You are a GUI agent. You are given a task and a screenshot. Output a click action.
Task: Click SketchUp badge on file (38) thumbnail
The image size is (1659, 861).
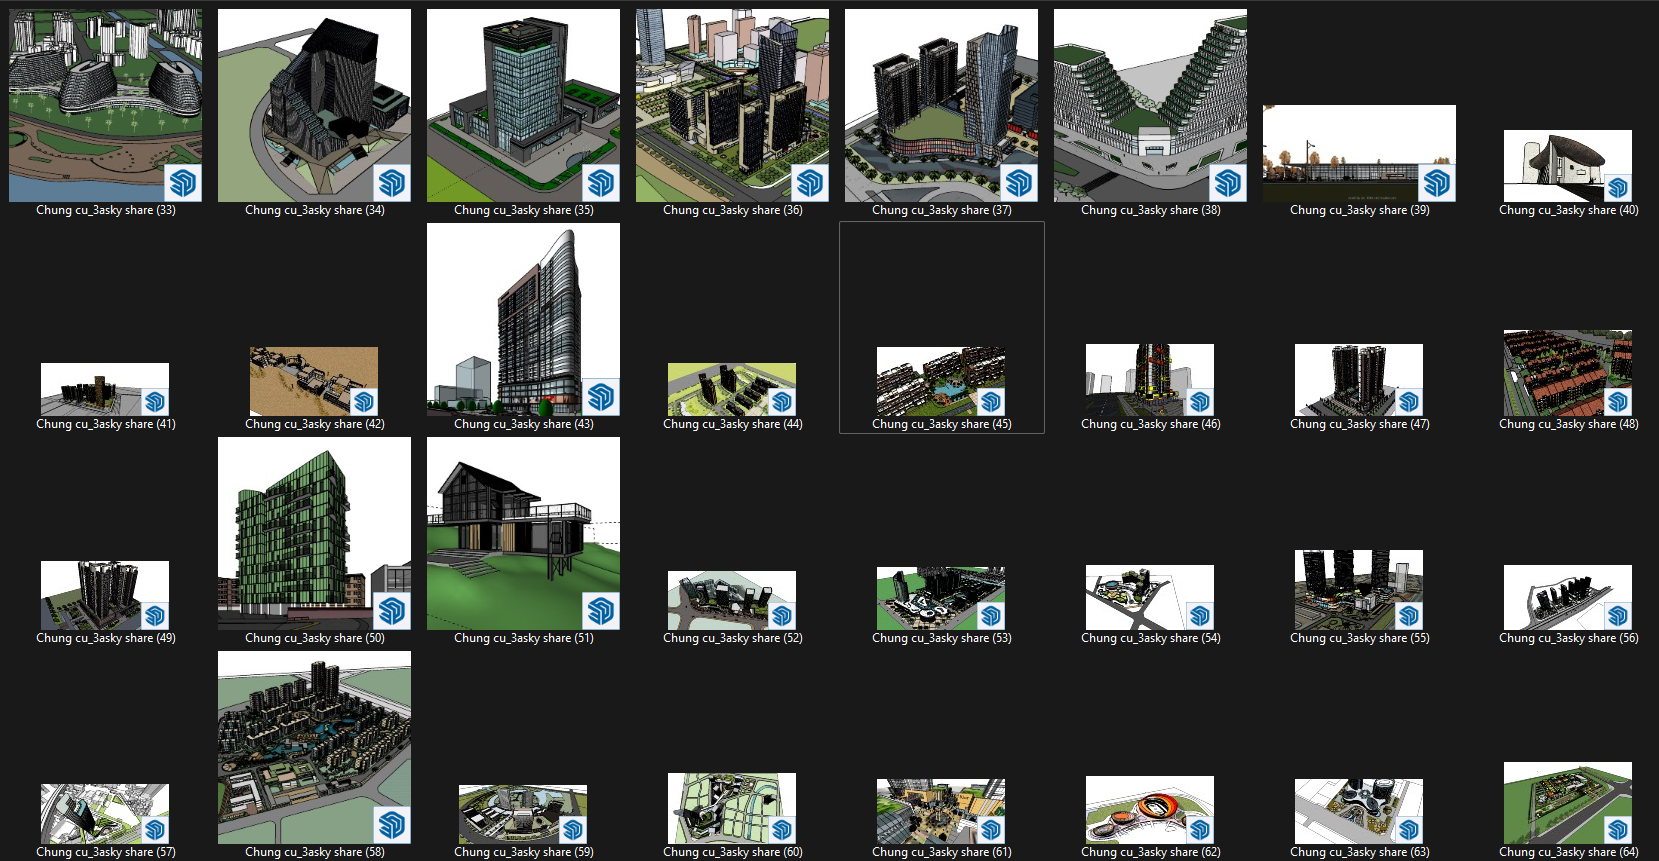(x=1228, y=183)
